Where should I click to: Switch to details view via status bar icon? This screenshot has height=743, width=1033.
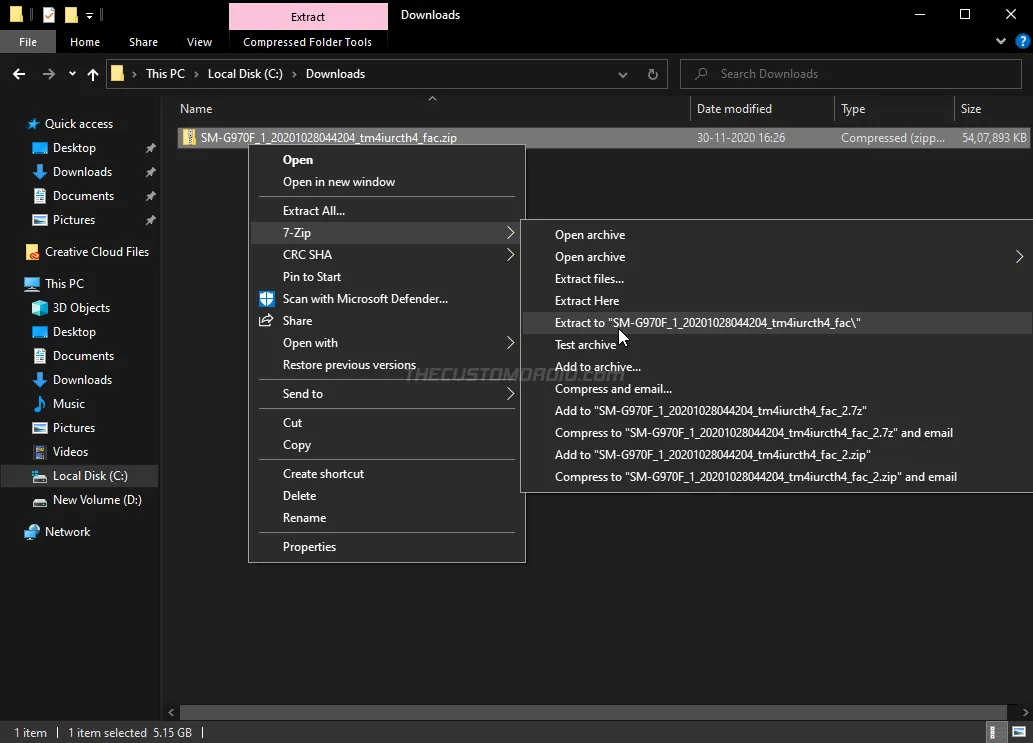[996, 733]
